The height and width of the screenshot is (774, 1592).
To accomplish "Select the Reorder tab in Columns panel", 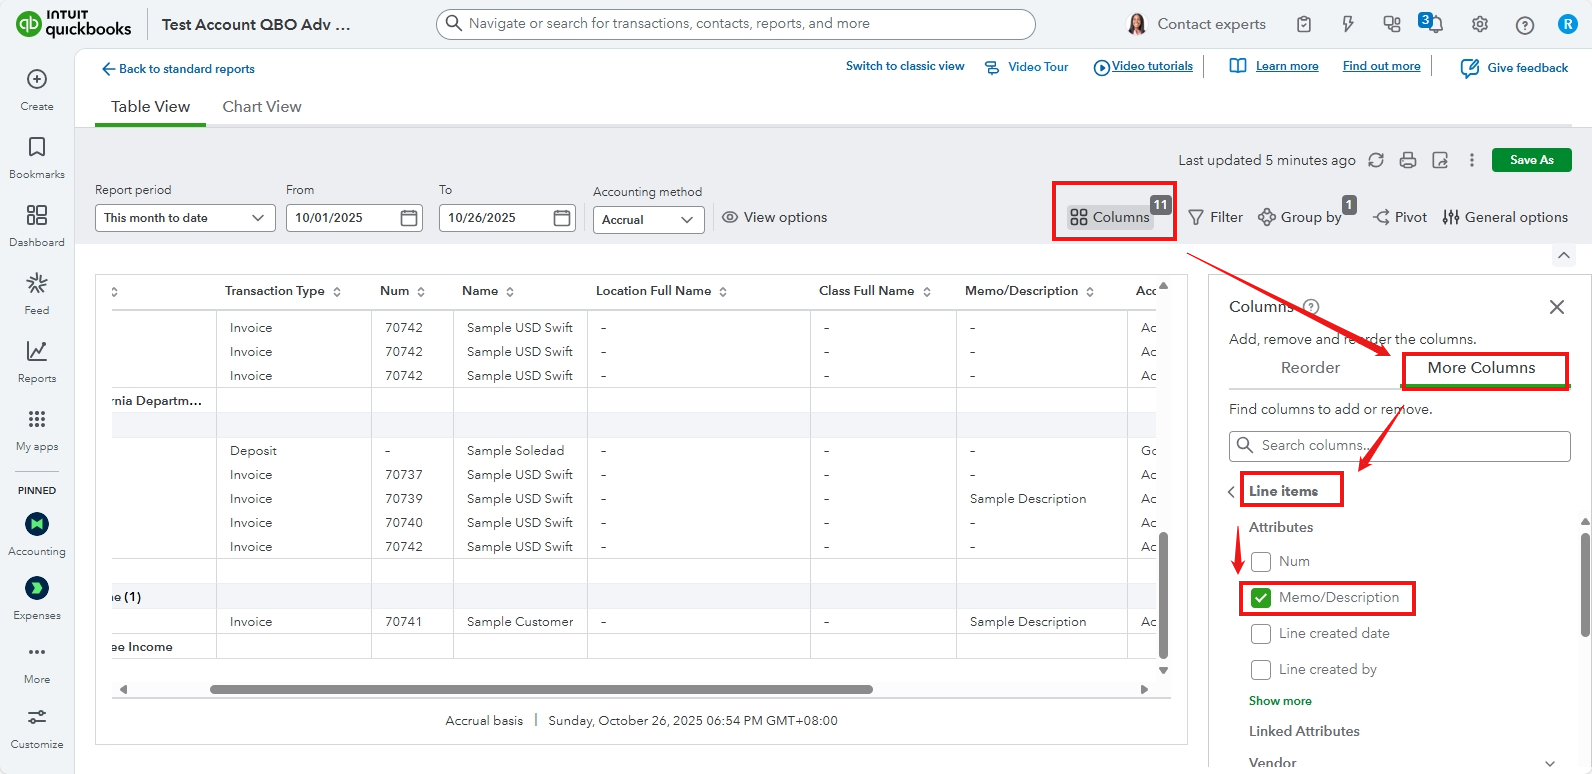I will (1310, 368).
